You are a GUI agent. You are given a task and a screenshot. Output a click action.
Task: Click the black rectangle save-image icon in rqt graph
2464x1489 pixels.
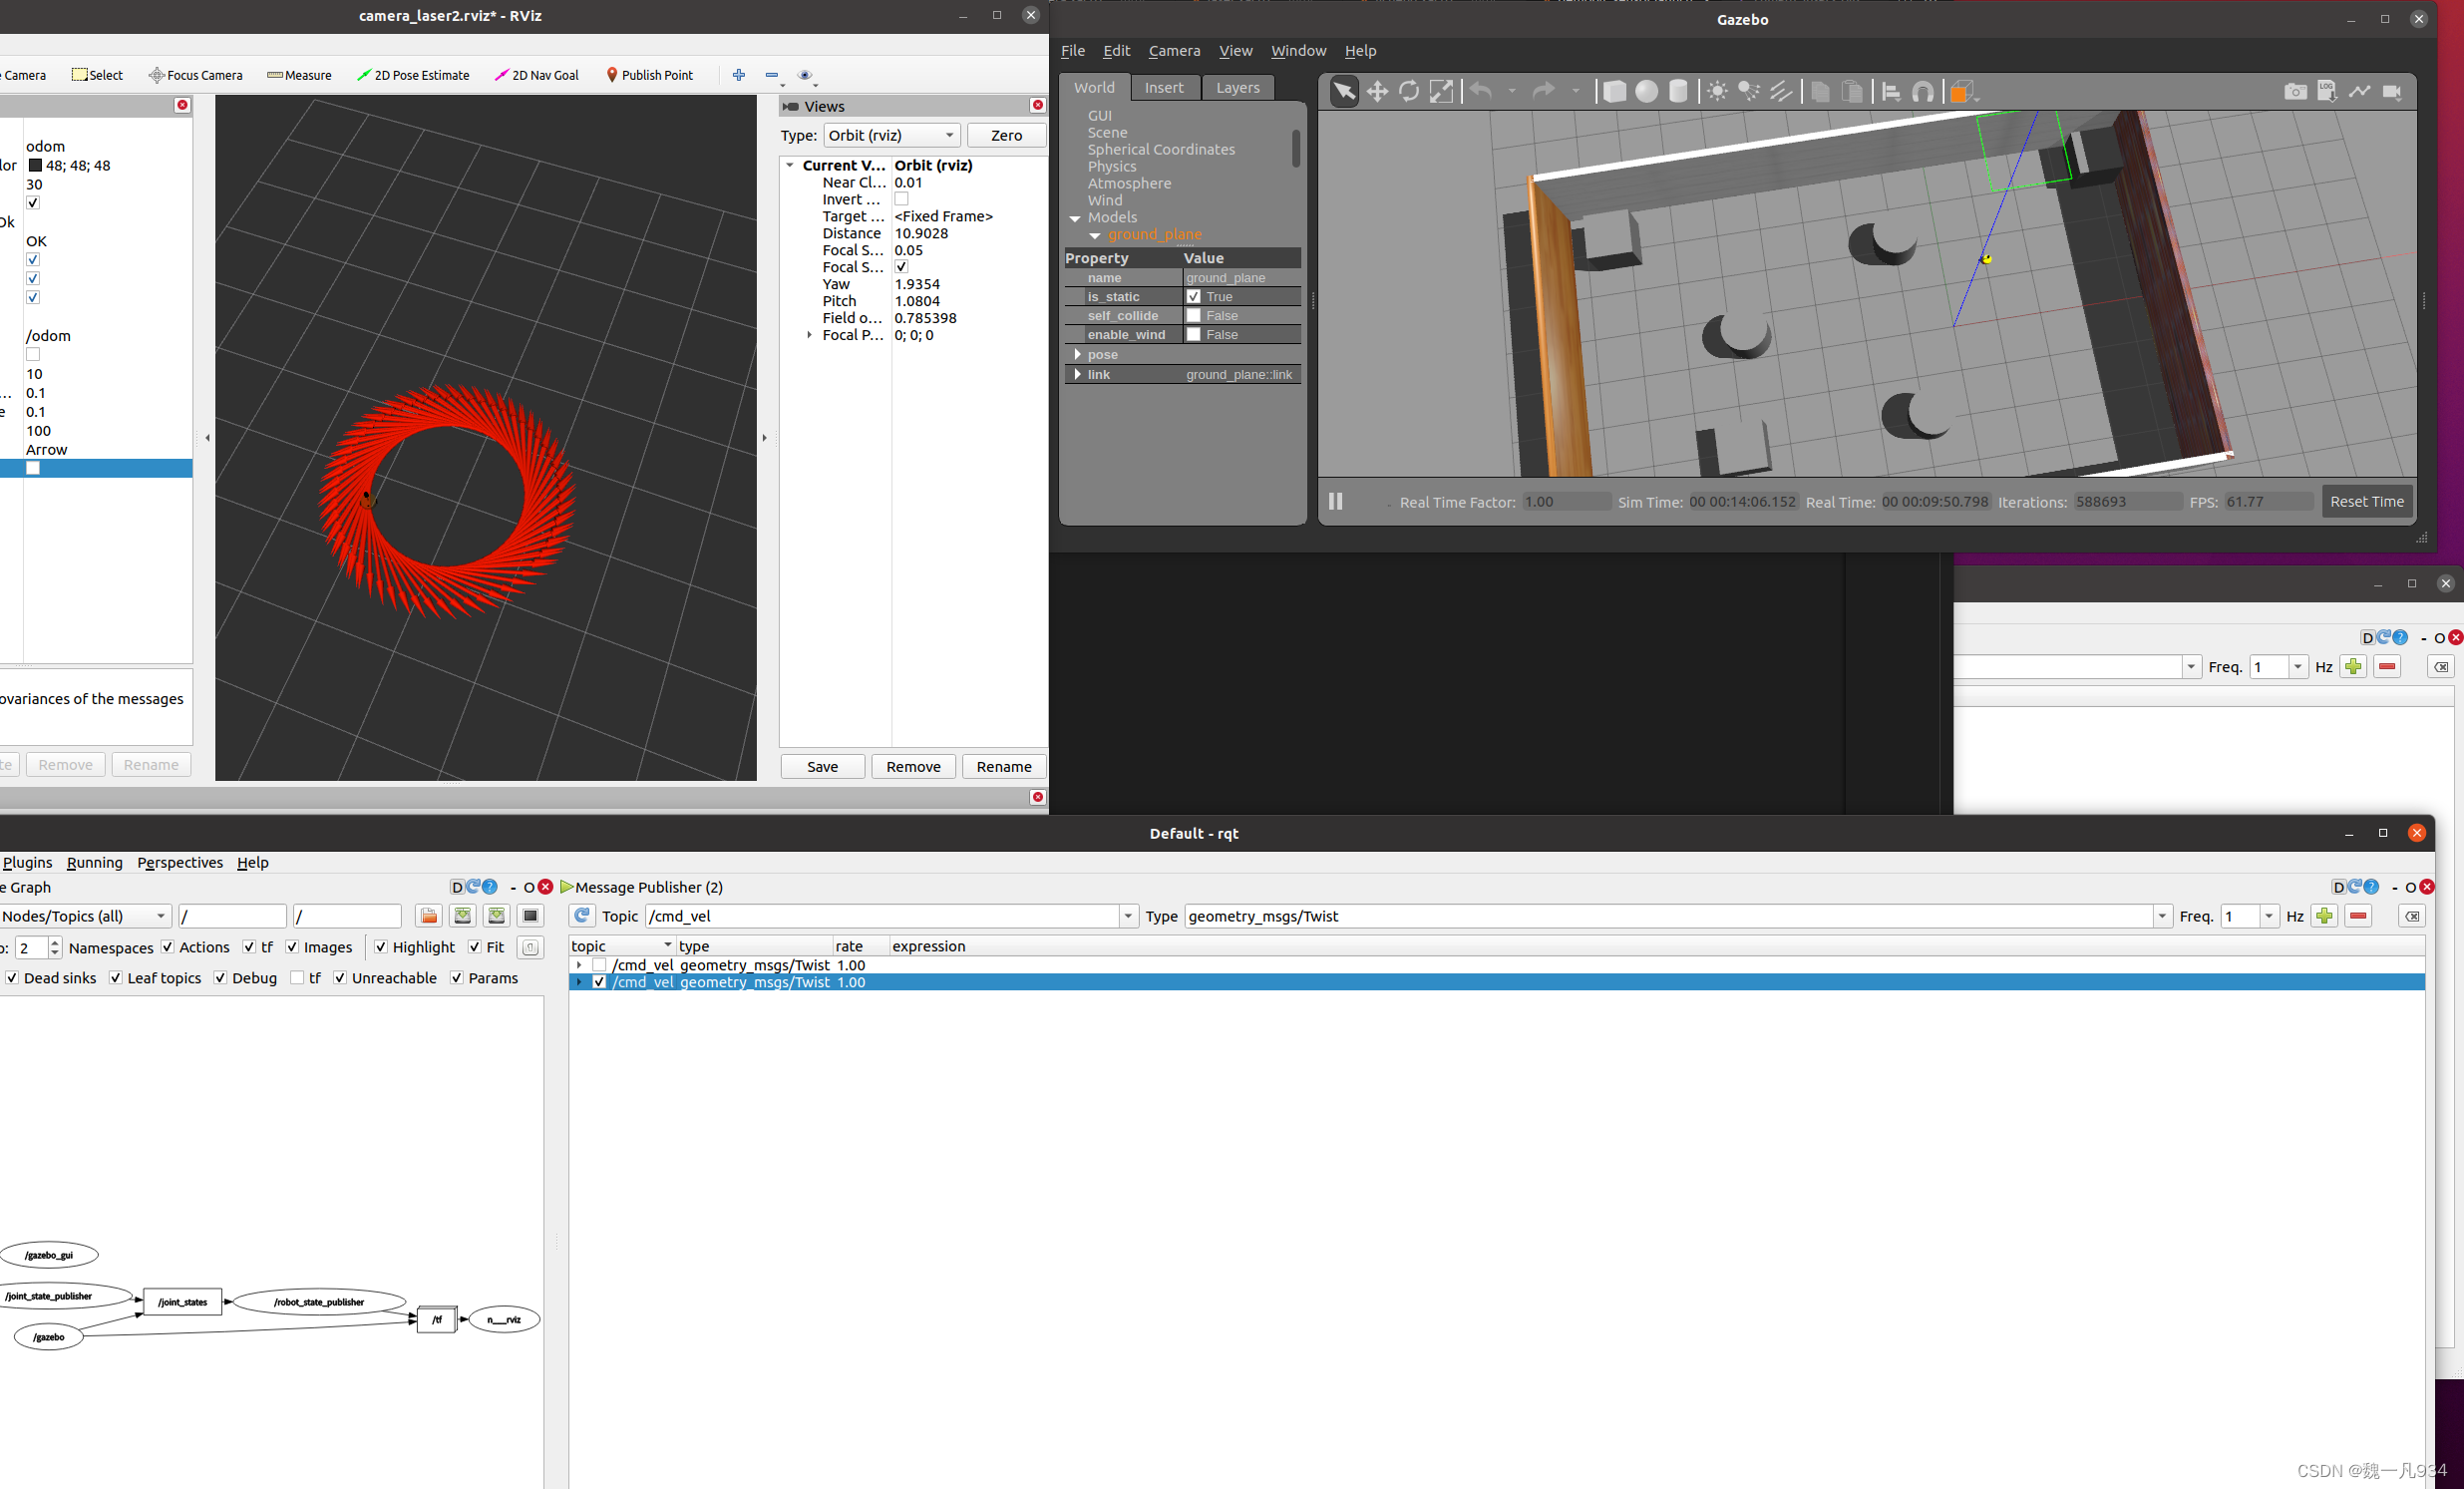point(530,916)
